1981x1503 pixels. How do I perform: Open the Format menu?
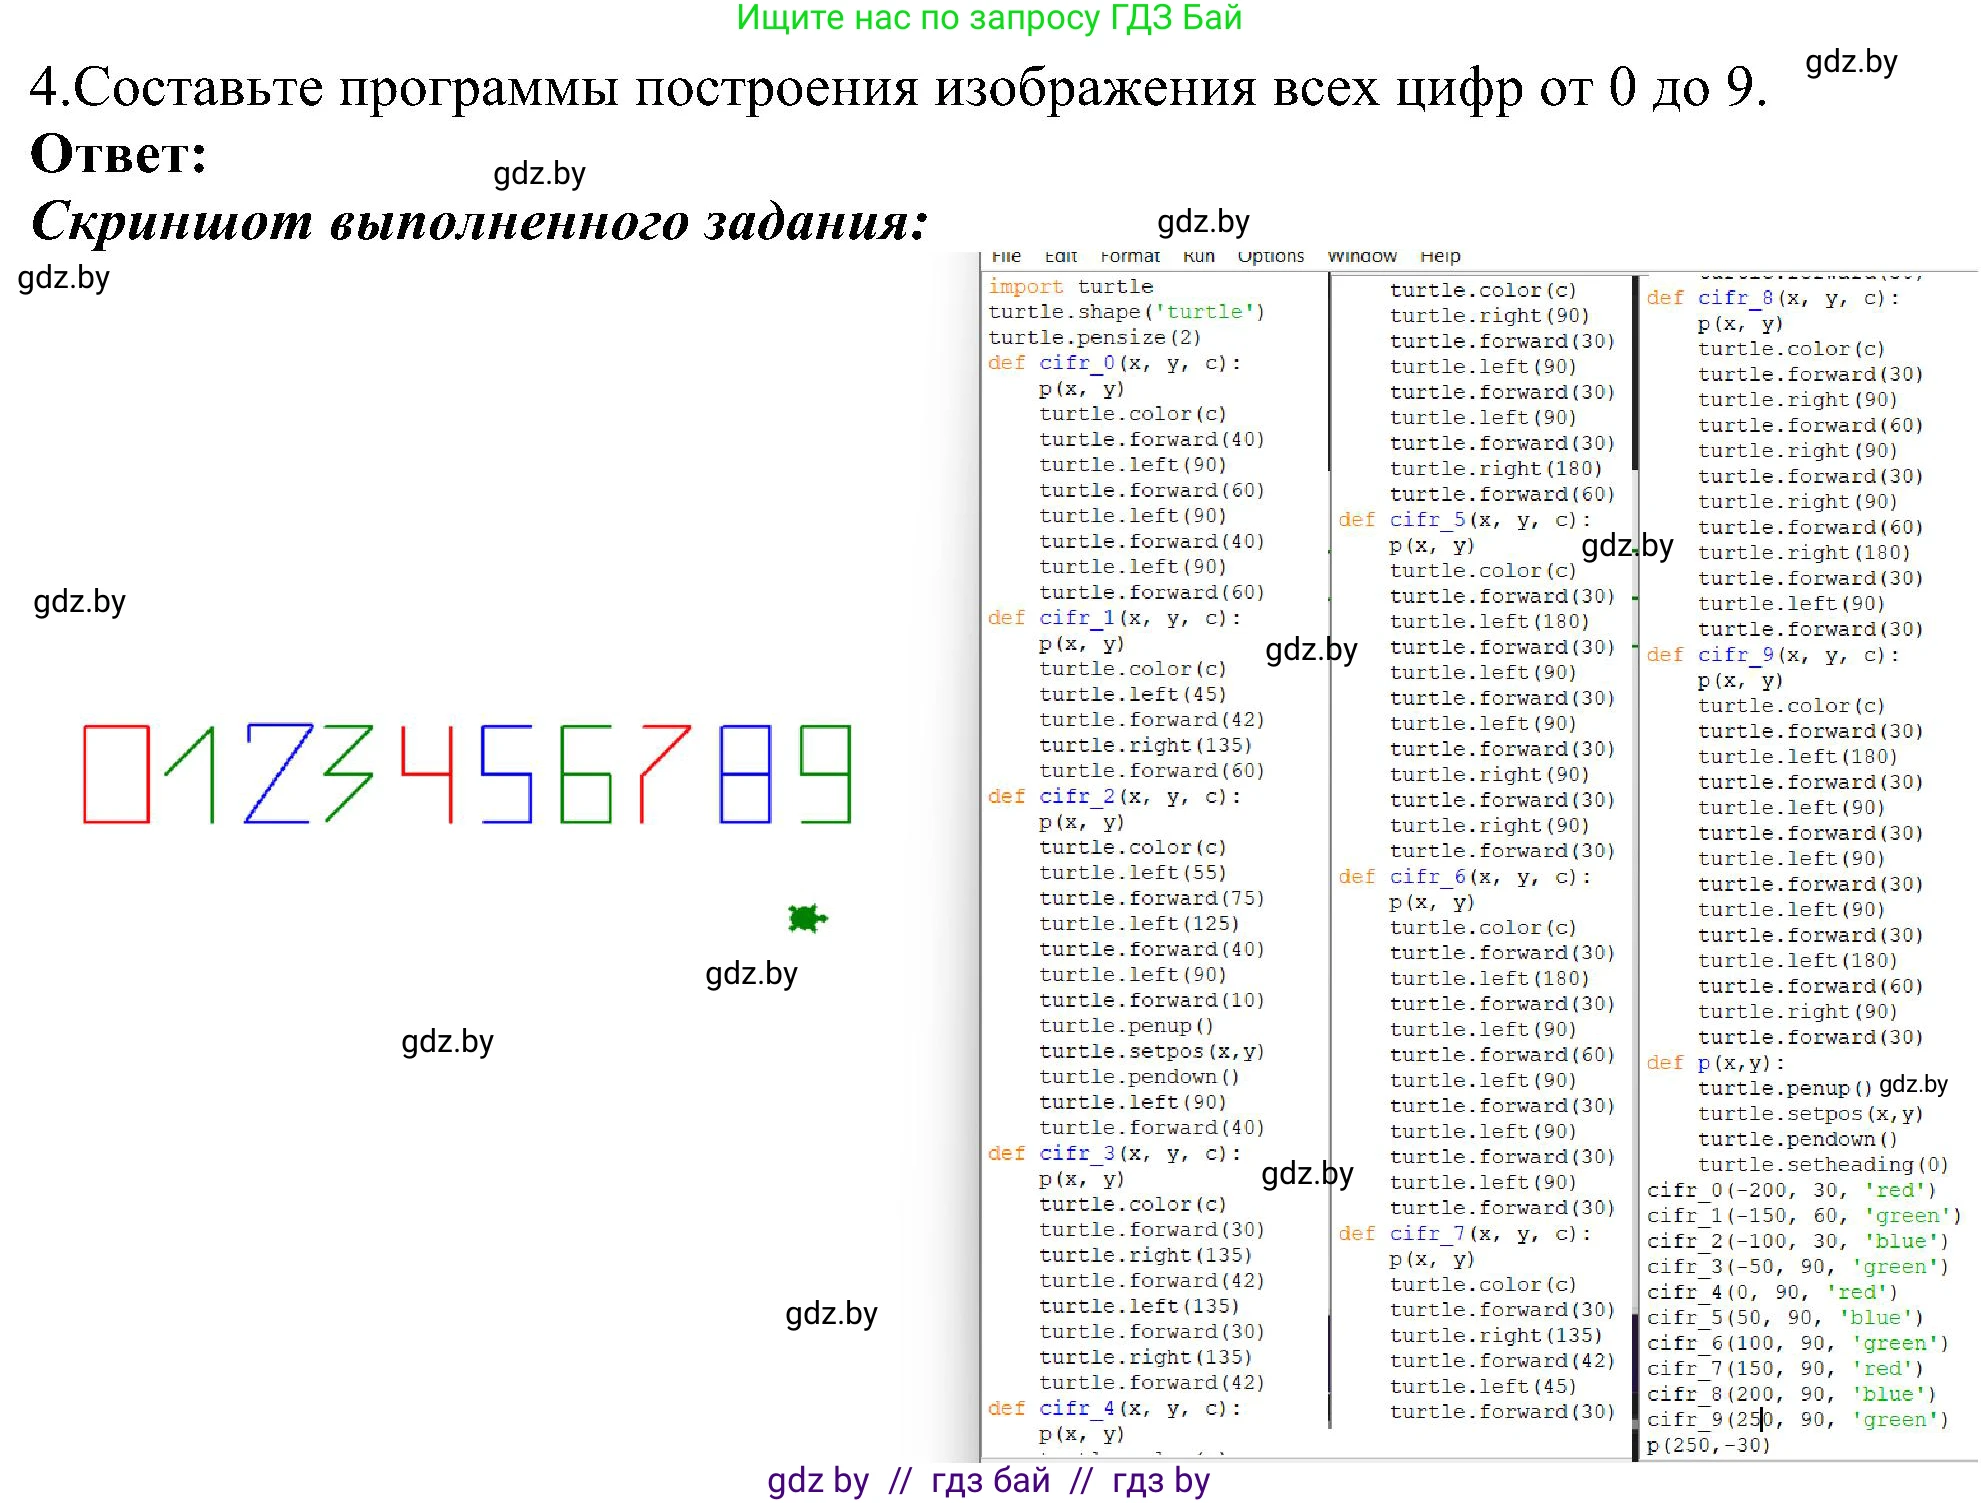click(1130, 256)
